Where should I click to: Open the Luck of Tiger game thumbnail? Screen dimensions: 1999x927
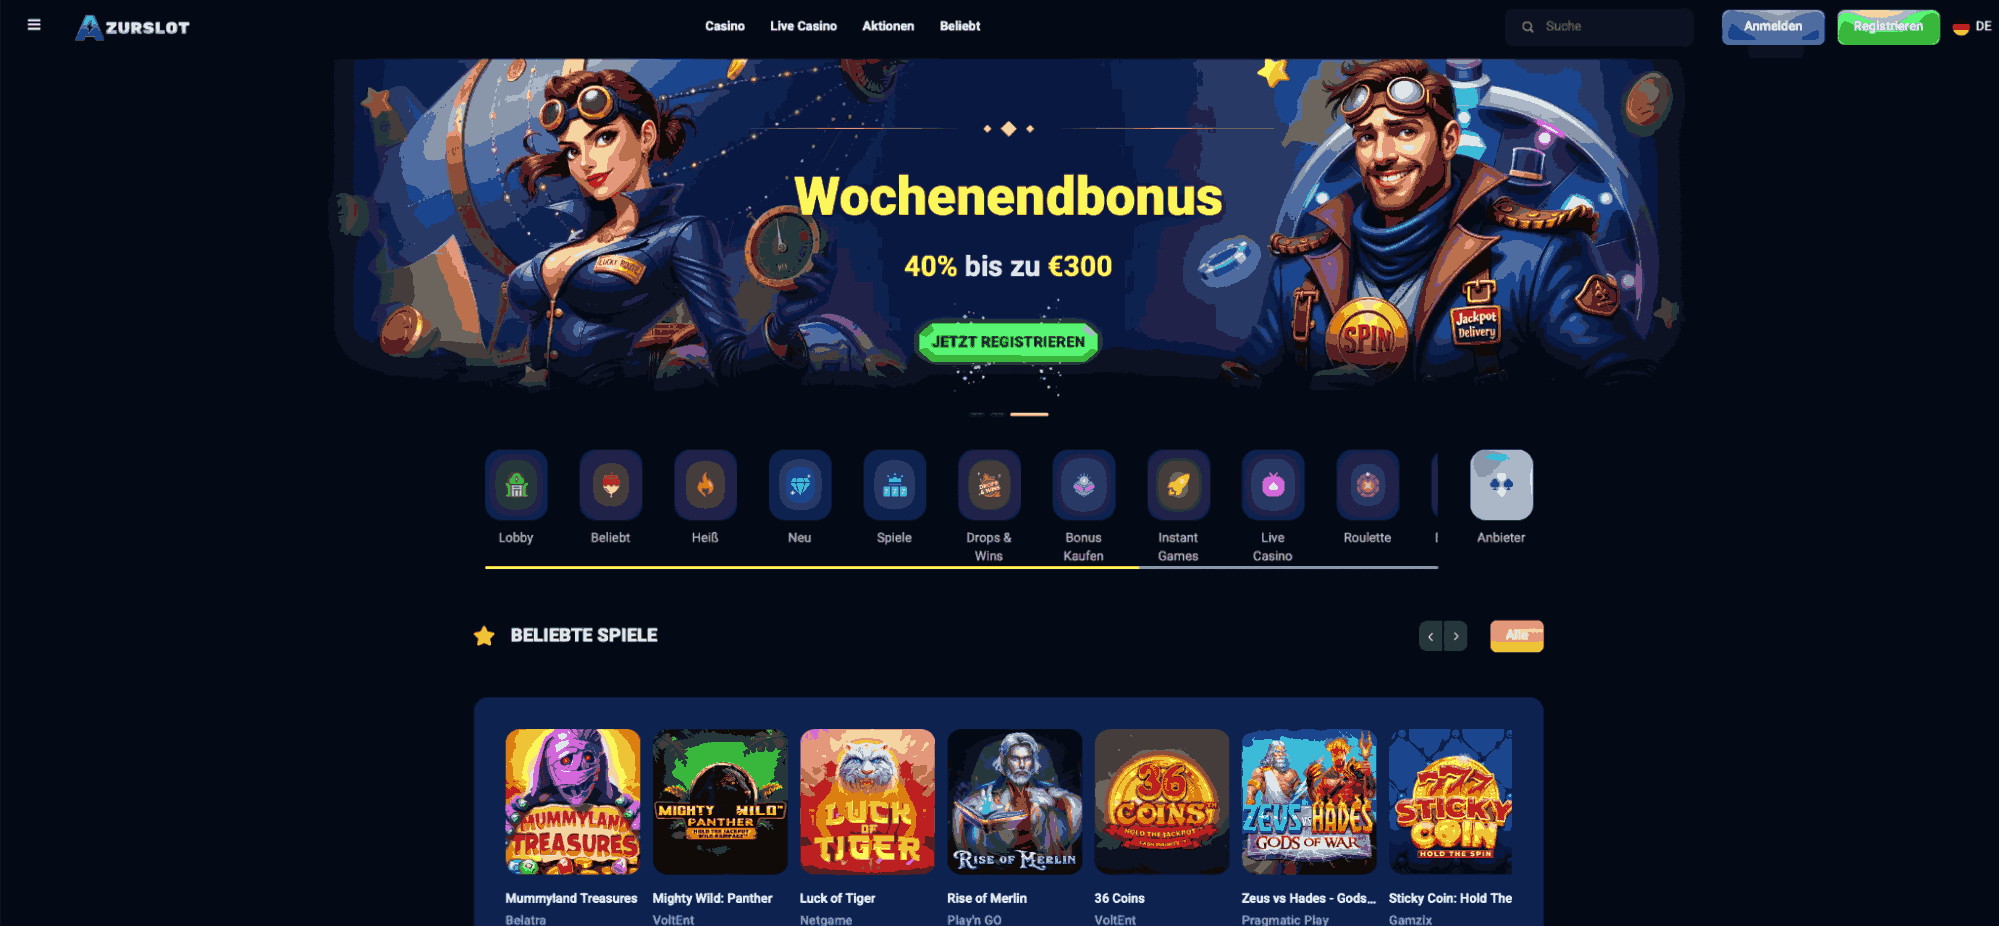click(x=867, y=802)
